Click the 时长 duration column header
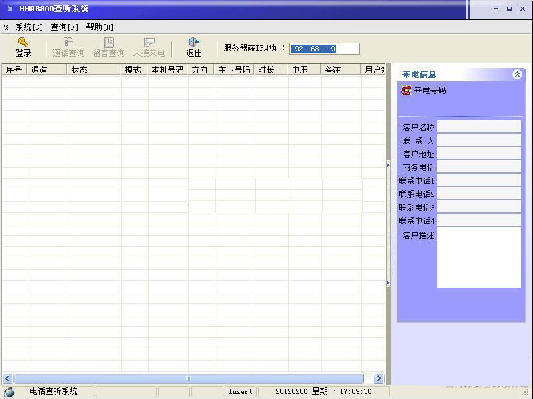This screenshot has width=533, height=399. coord(272,69)
